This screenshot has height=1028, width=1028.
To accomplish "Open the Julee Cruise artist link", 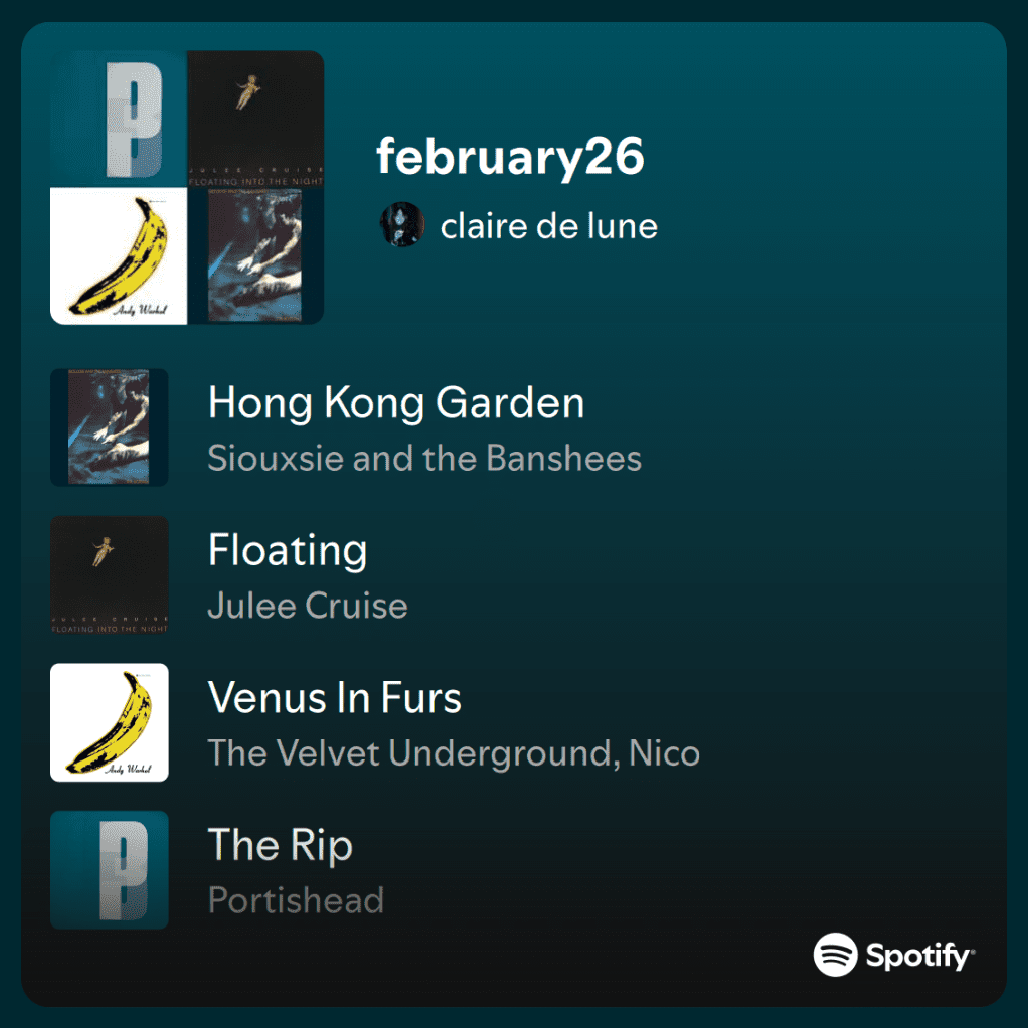I will pos(307,605).
